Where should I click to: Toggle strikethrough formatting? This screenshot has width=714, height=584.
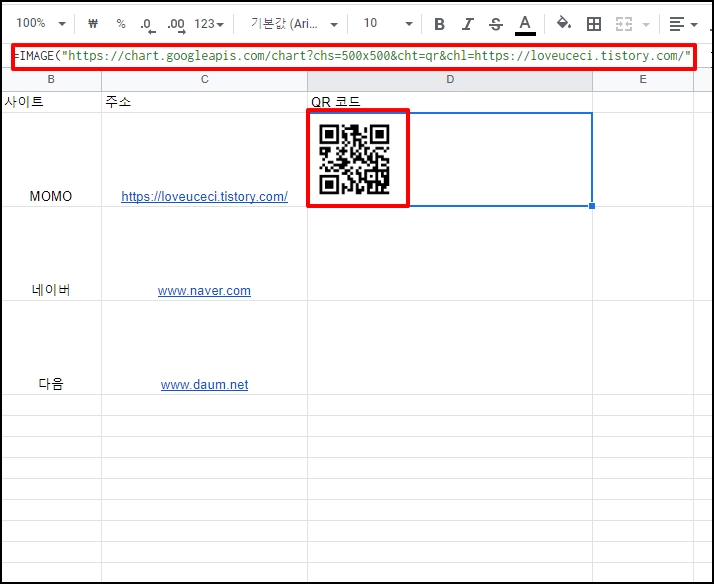[x=495, y=24]
